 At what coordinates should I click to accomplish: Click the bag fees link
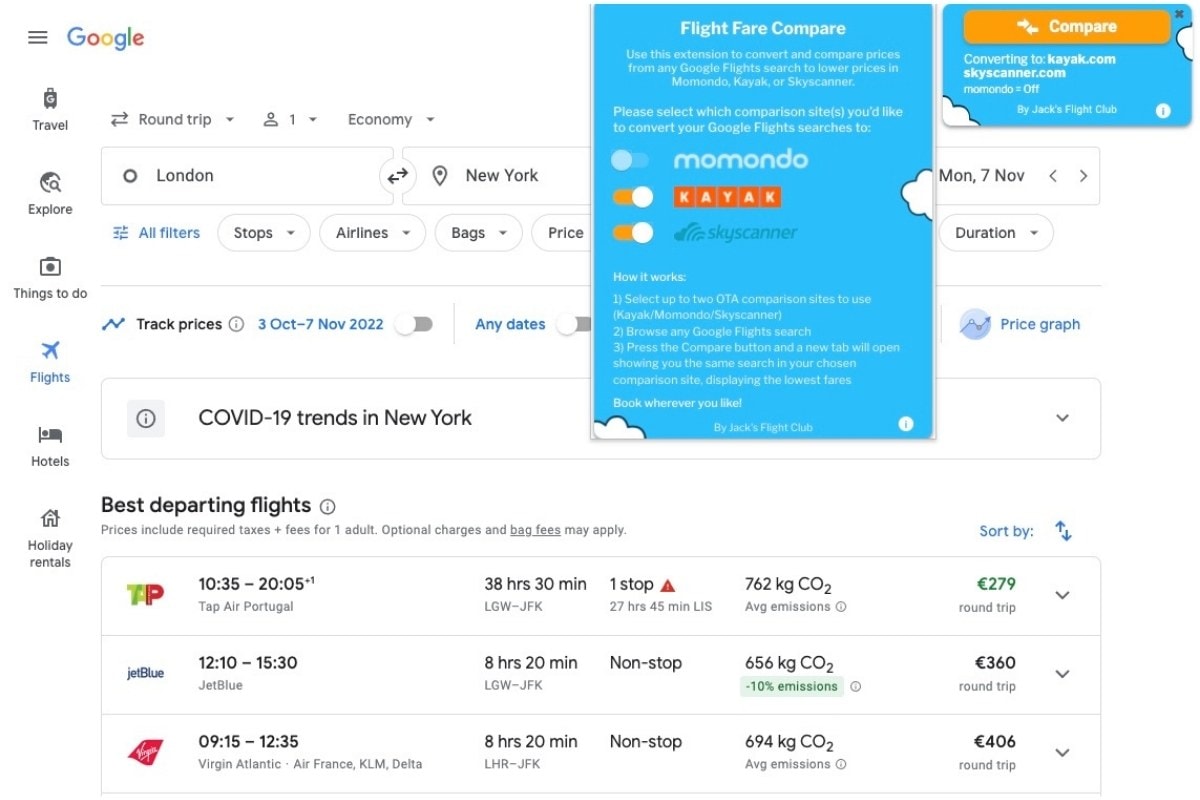535,530
